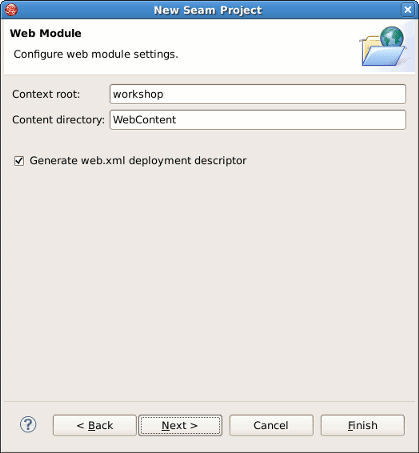Click the Generate web.xml deployment descriptor label
Viewport: 419px width, 453px height.
pos(138,161)
